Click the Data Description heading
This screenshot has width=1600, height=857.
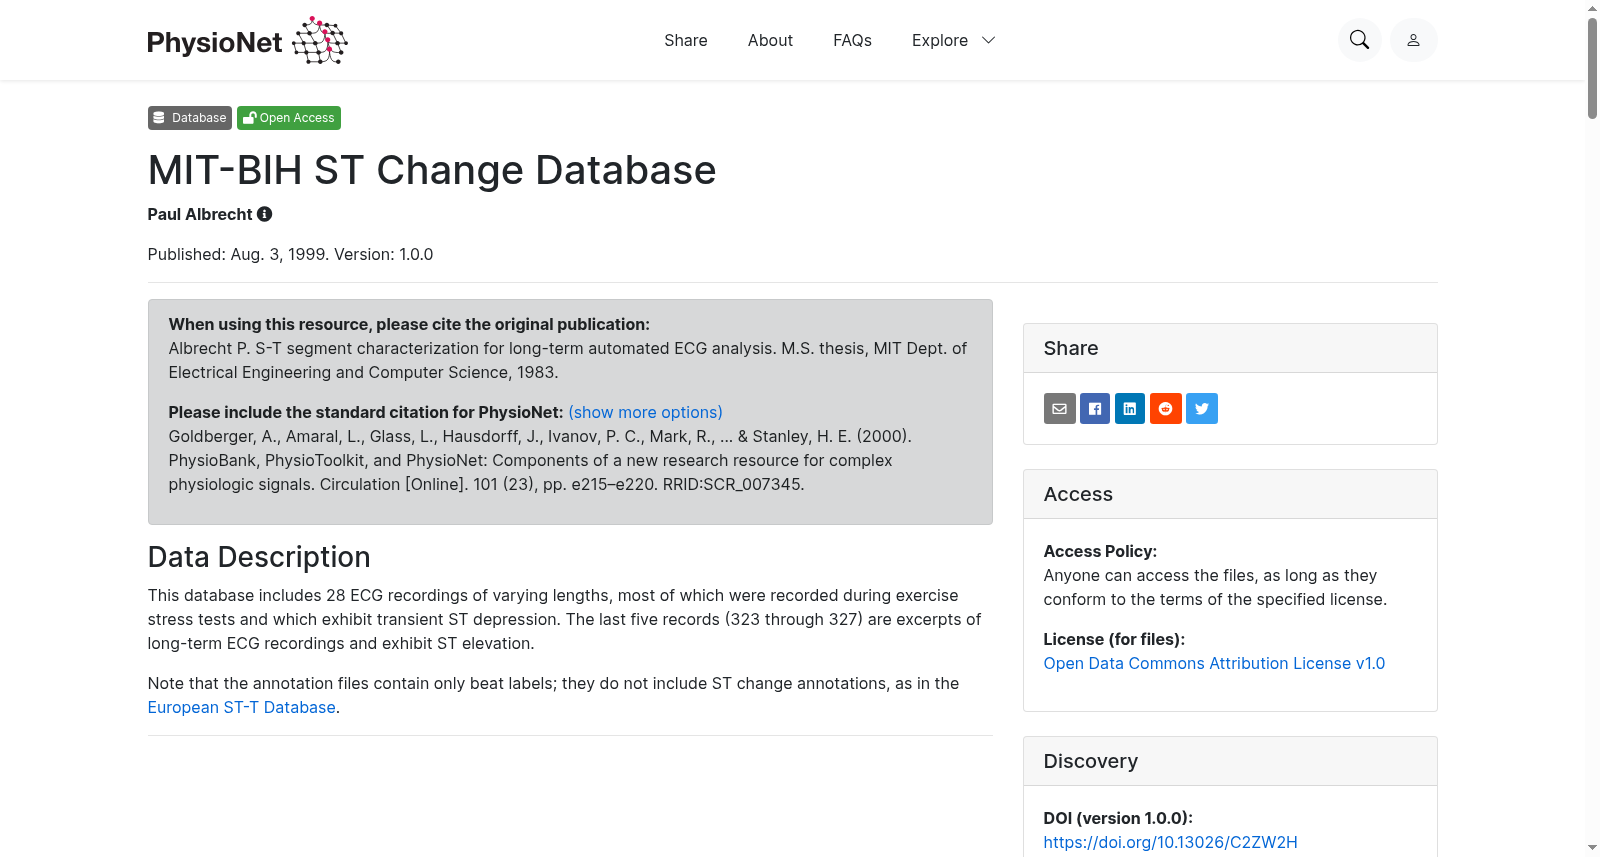click(259, 557)
